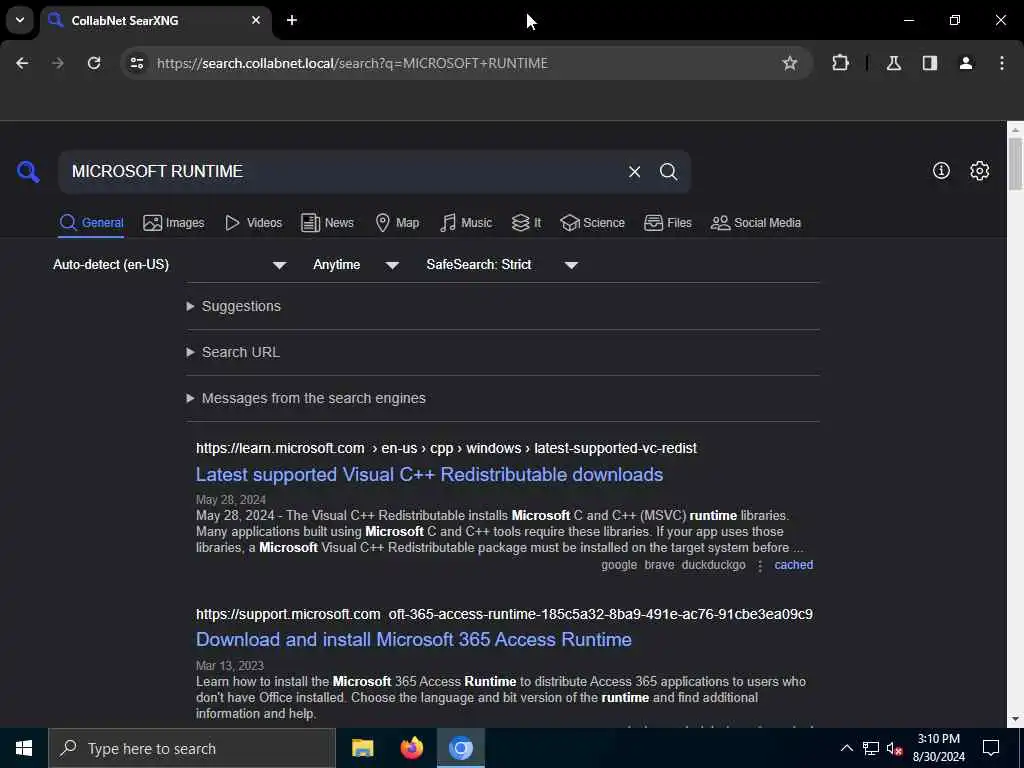This screenshot has height=768, width=1024.
Task: Open the Auto-detect (en-US) language dropdown
Action: tap(170, 264)
